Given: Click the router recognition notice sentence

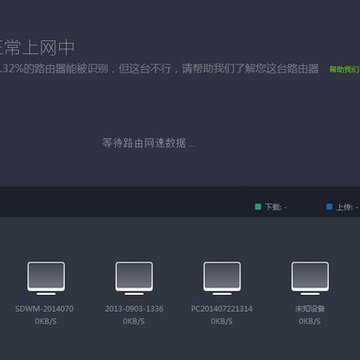Looking at the screenshot, I should point(159,69).
